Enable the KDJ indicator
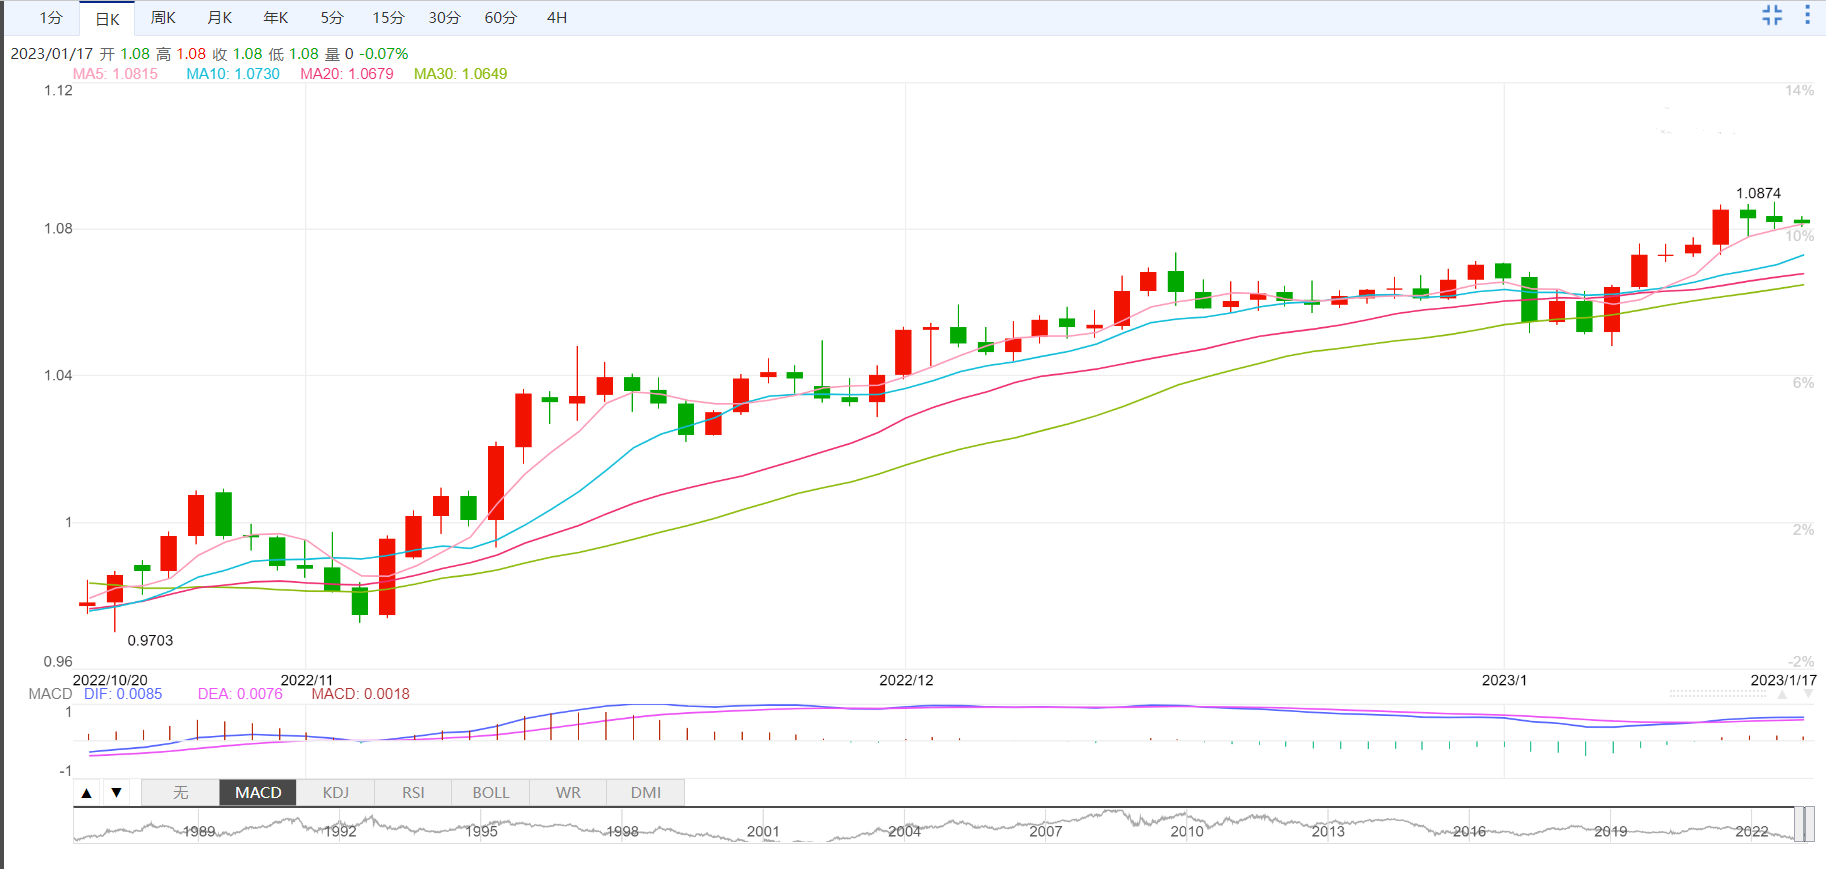The width and height of the screenshot is (1826, 869). 336,793
